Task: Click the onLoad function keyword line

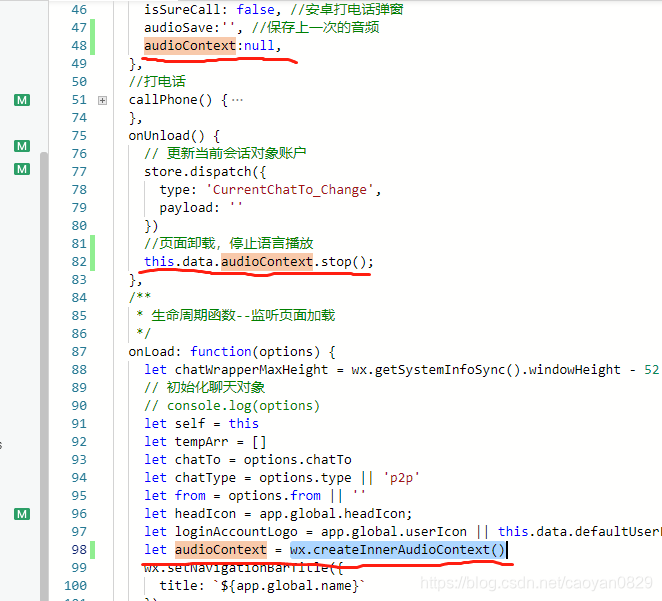Action: tap(232, 352)
